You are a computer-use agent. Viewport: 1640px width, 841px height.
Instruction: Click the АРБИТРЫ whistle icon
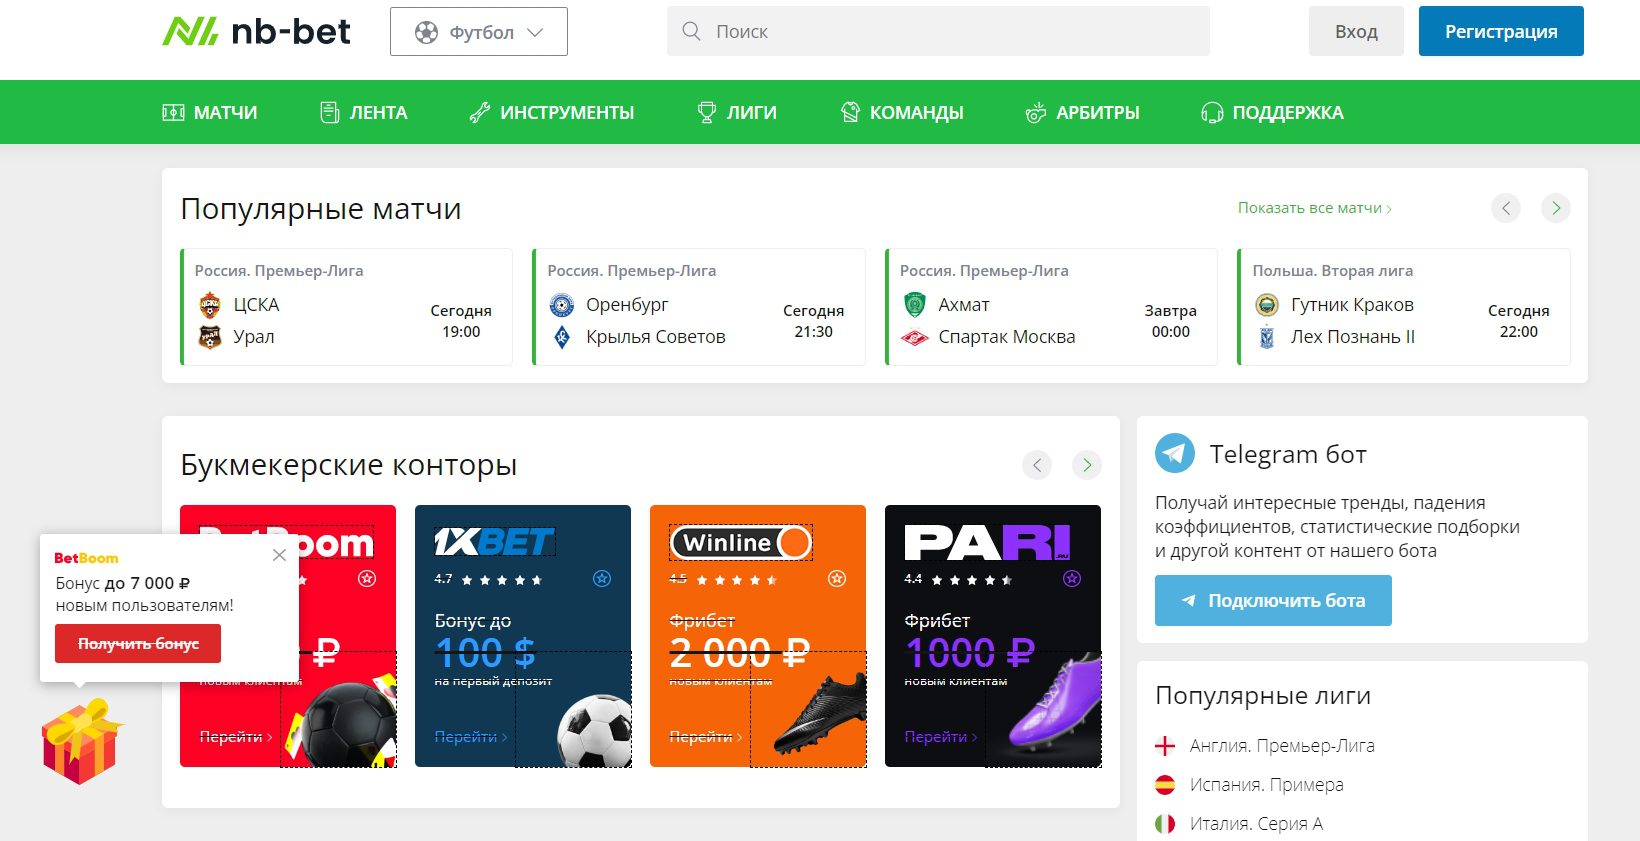tap(1036, 112)
